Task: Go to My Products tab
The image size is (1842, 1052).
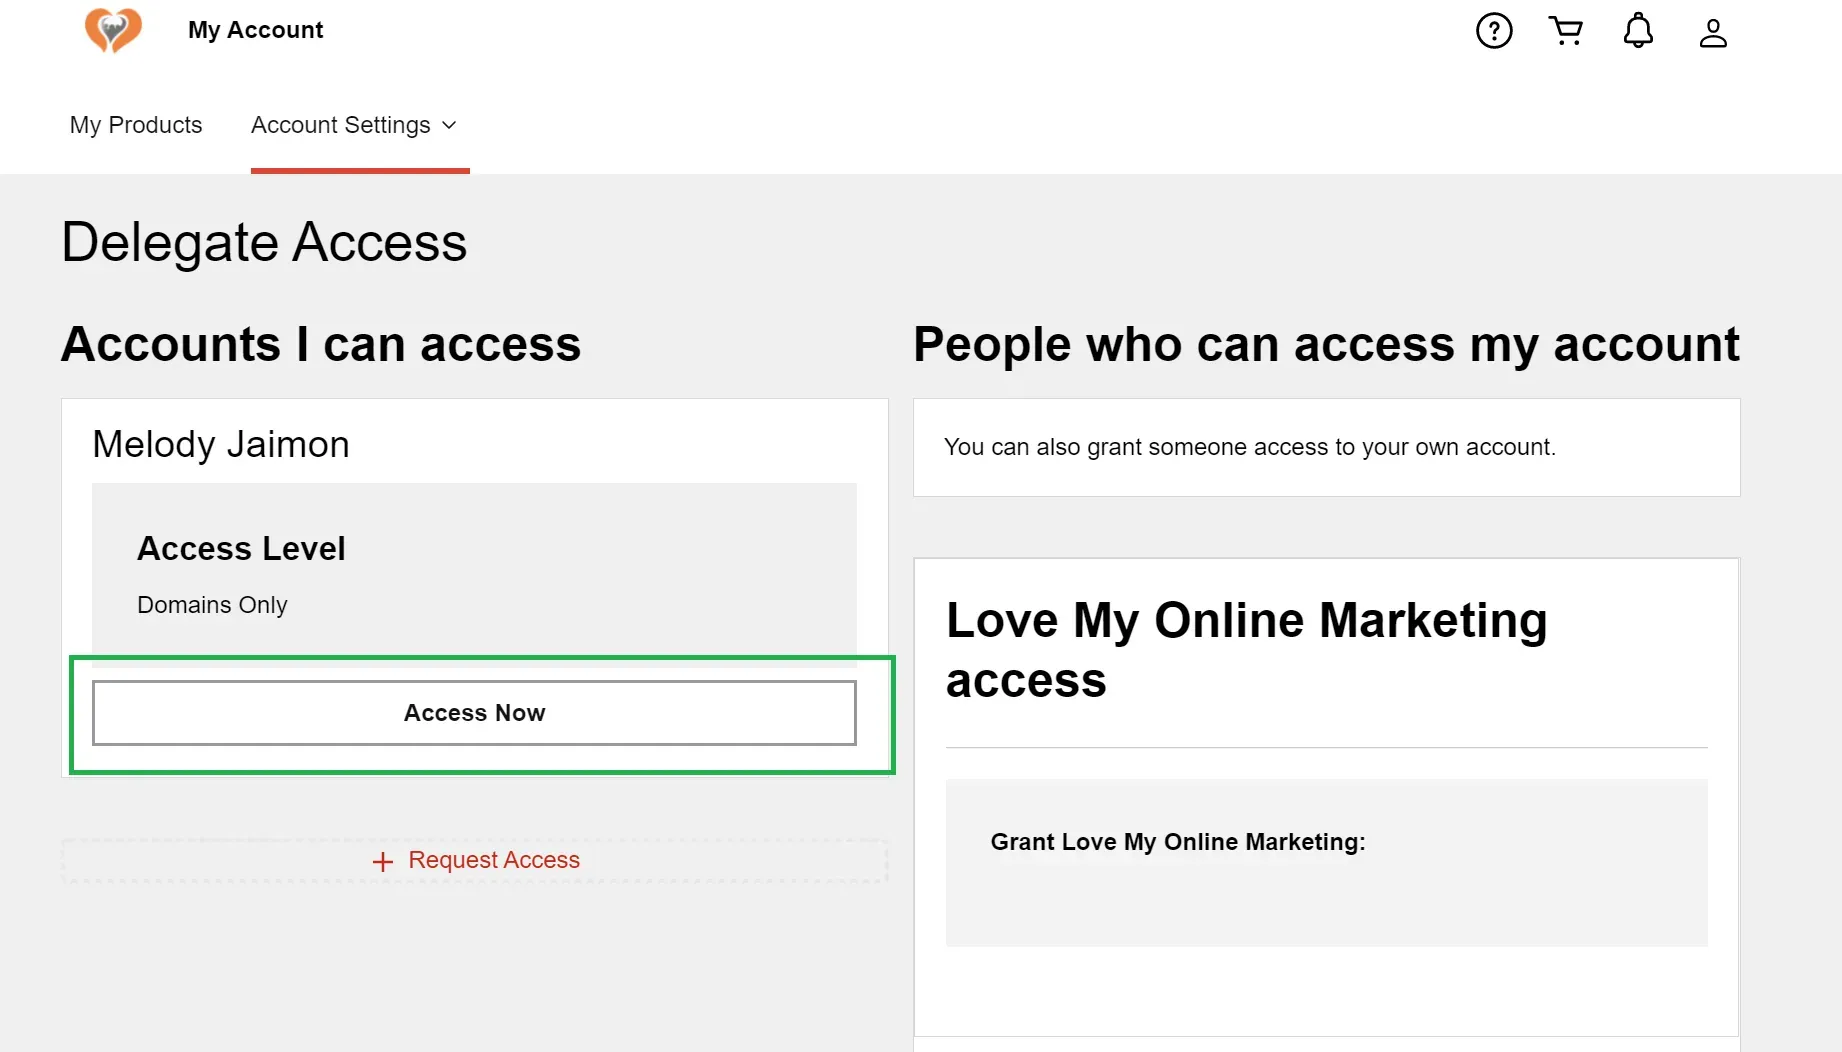Action: (x=136, y=125)
